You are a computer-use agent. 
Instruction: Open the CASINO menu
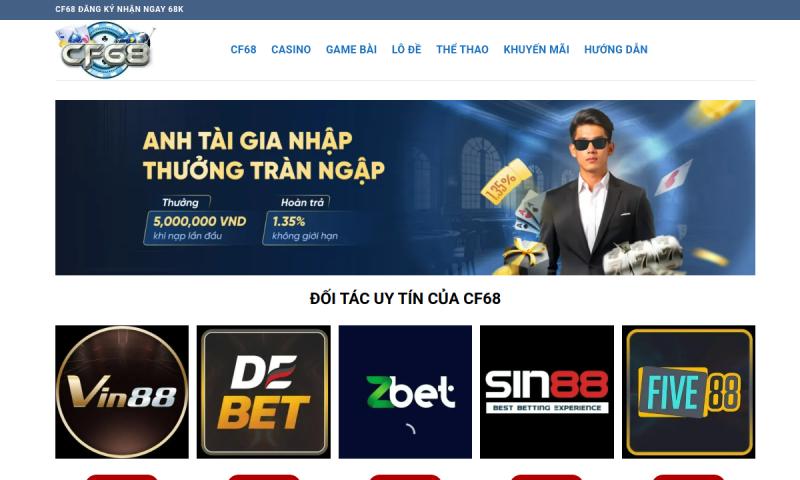click(291, 49)
